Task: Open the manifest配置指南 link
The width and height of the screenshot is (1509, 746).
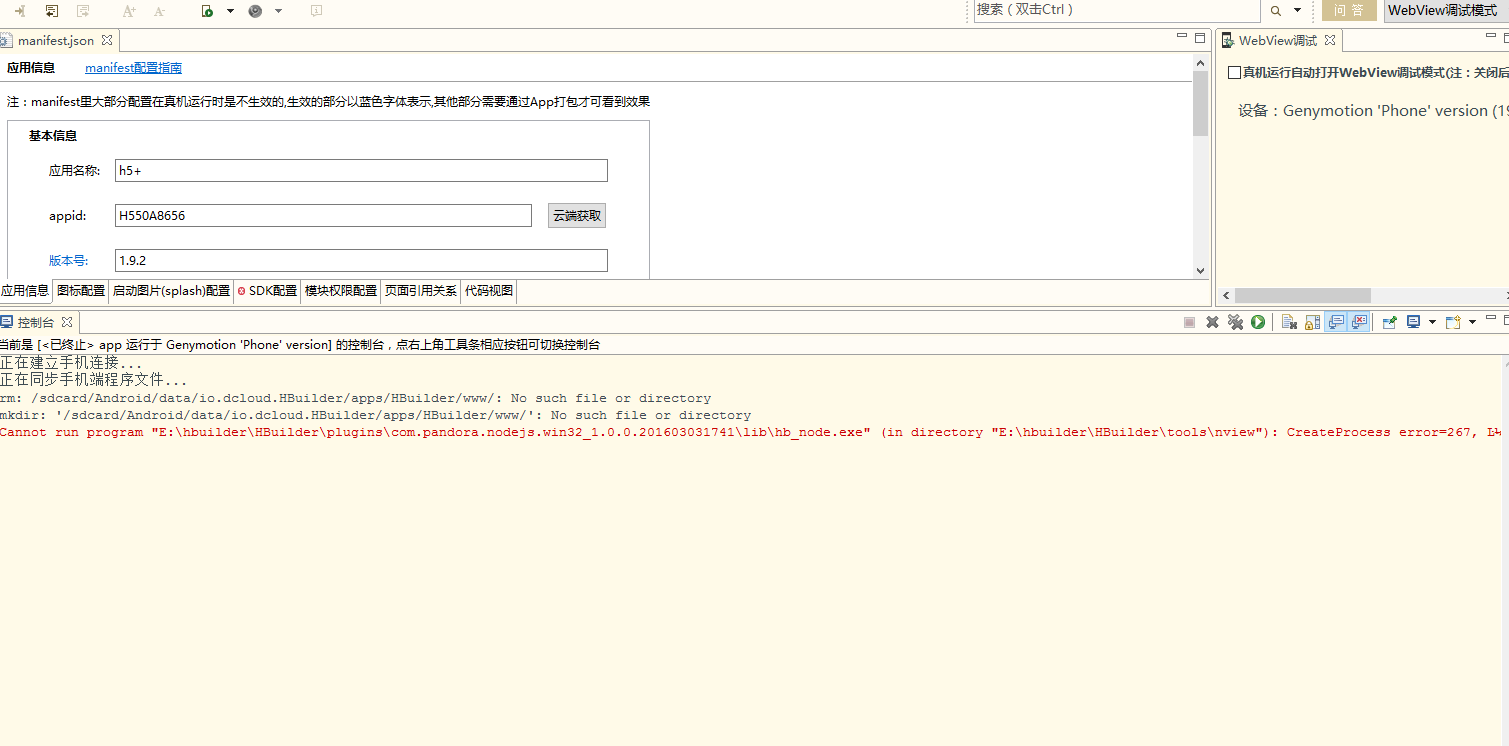Action: tap(133, 68)
